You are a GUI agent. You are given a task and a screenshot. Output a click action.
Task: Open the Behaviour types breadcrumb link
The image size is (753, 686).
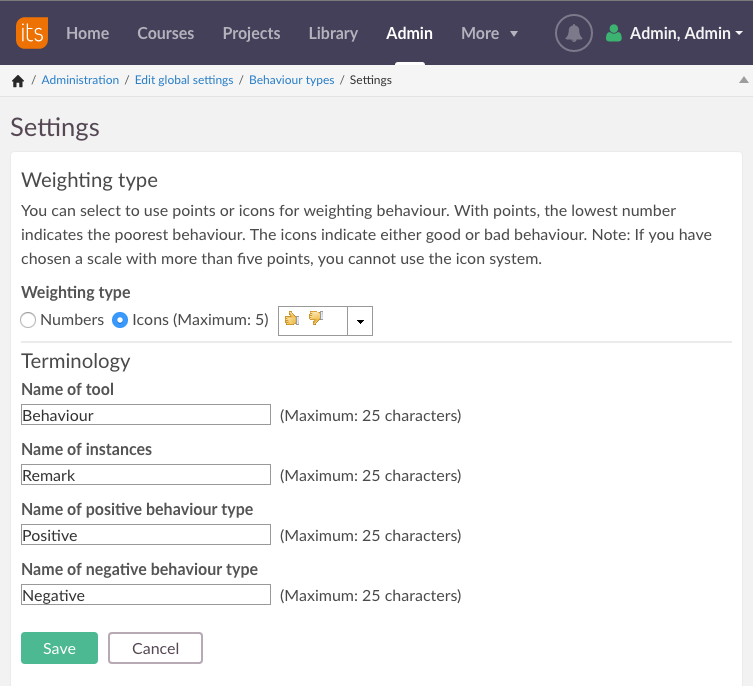pyautogui.click(x=291, y=80)
